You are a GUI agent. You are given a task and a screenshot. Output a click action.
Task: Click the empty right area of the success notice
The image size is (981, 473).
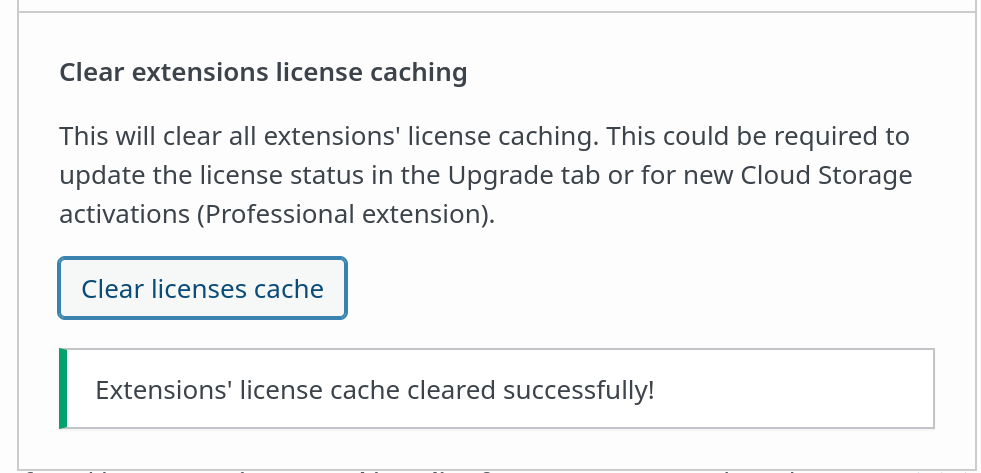(800, 389)
